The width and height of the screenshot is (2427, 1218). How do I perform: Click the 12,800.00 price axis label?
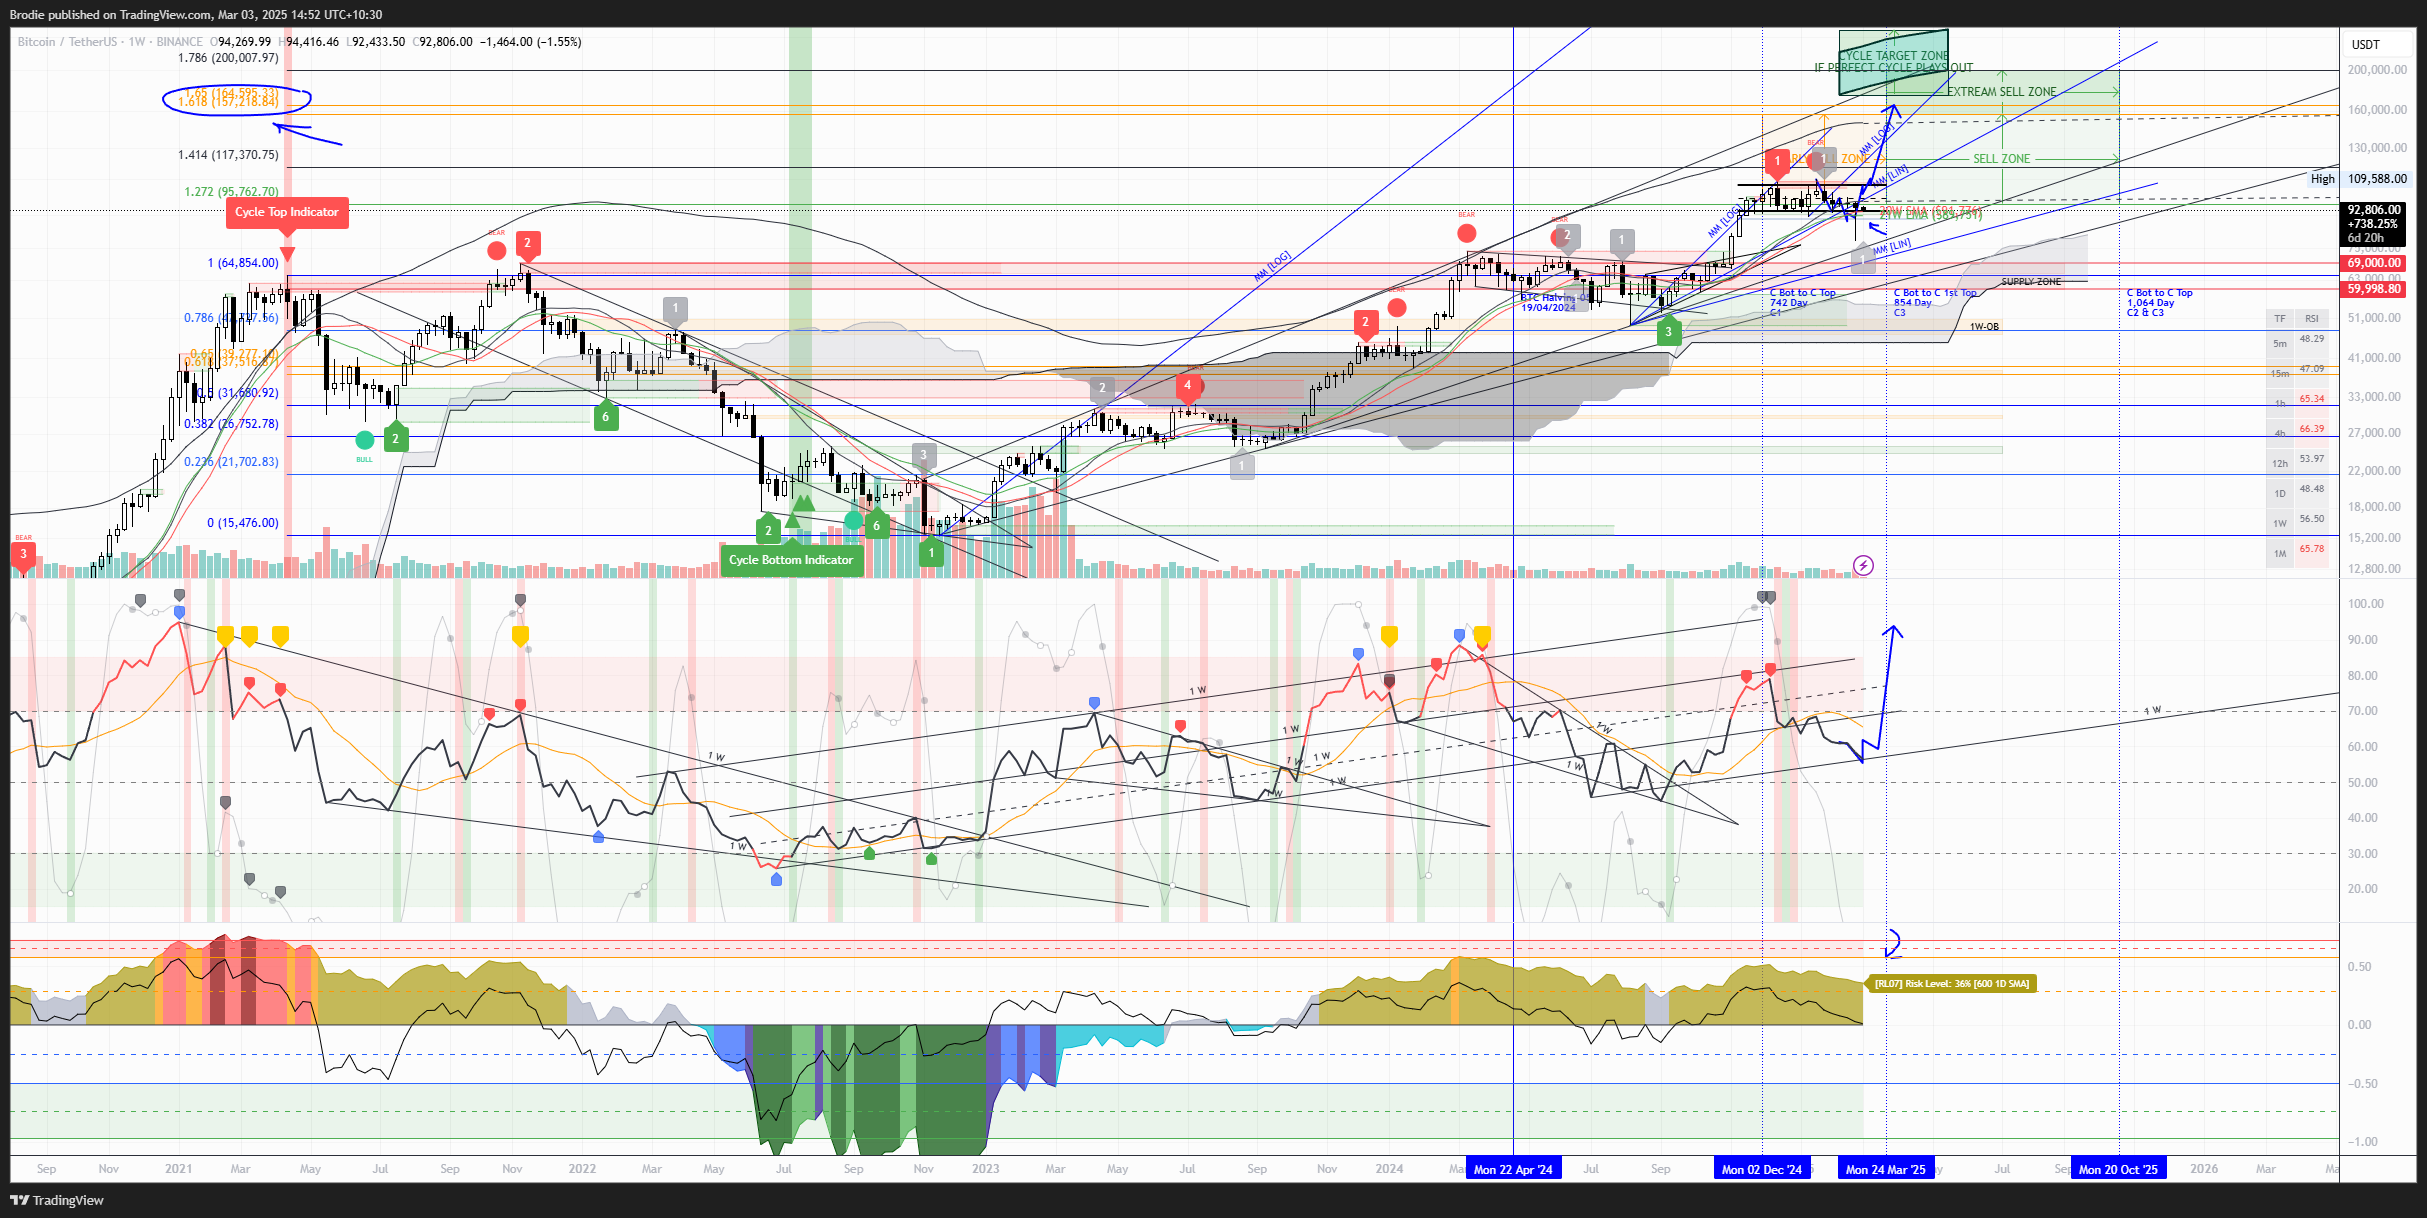pyautogui.click(x=2374, y=569)
